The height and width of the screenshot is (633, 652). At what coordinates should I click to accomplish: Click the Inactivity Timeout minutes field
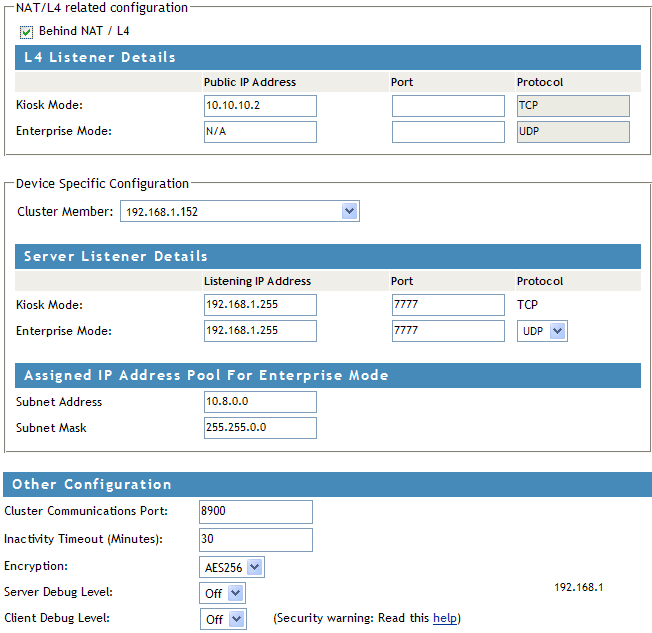pos(256,540)
